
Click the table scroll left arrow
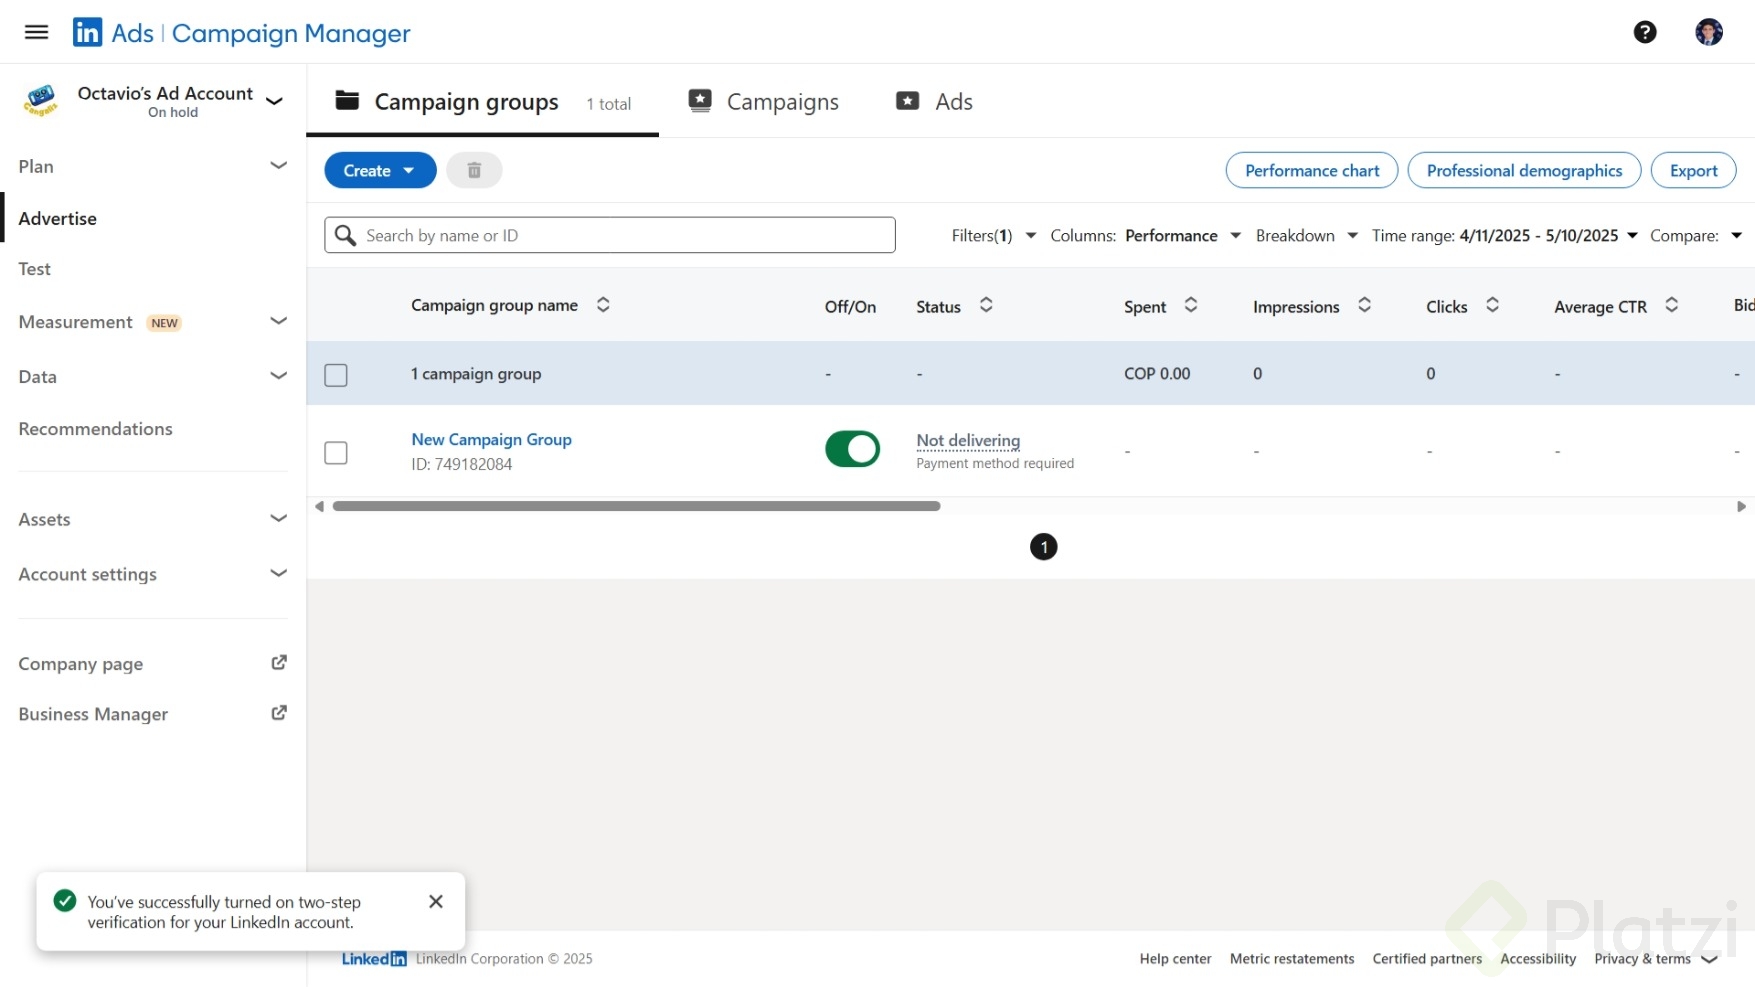coord(319,506)
